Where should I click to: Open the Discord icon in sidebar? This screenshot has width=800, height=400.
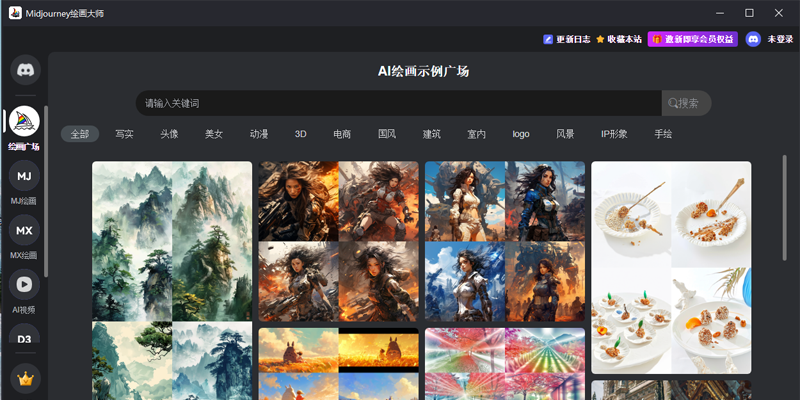click(x=25, y=70)
